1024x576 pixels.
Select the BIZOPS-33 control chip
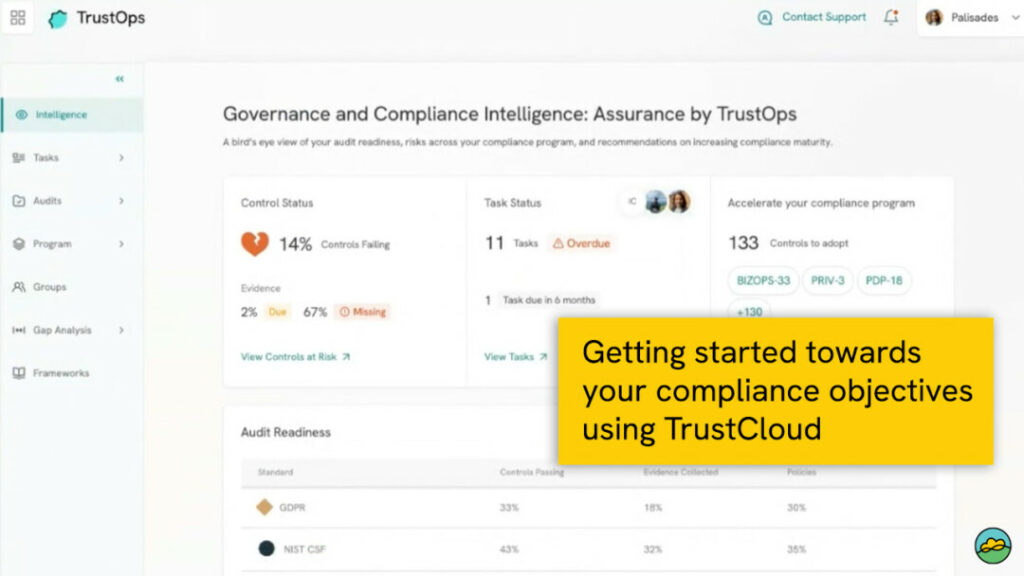point(763,280)
